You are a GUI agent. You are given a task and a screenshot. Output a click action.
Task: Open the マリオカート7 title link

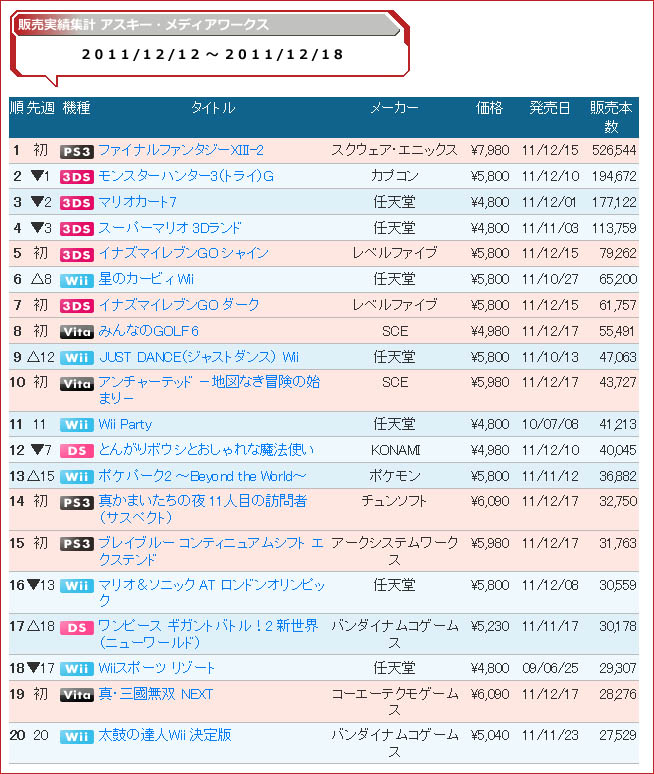pyautogui.click(x=137, y=202)
